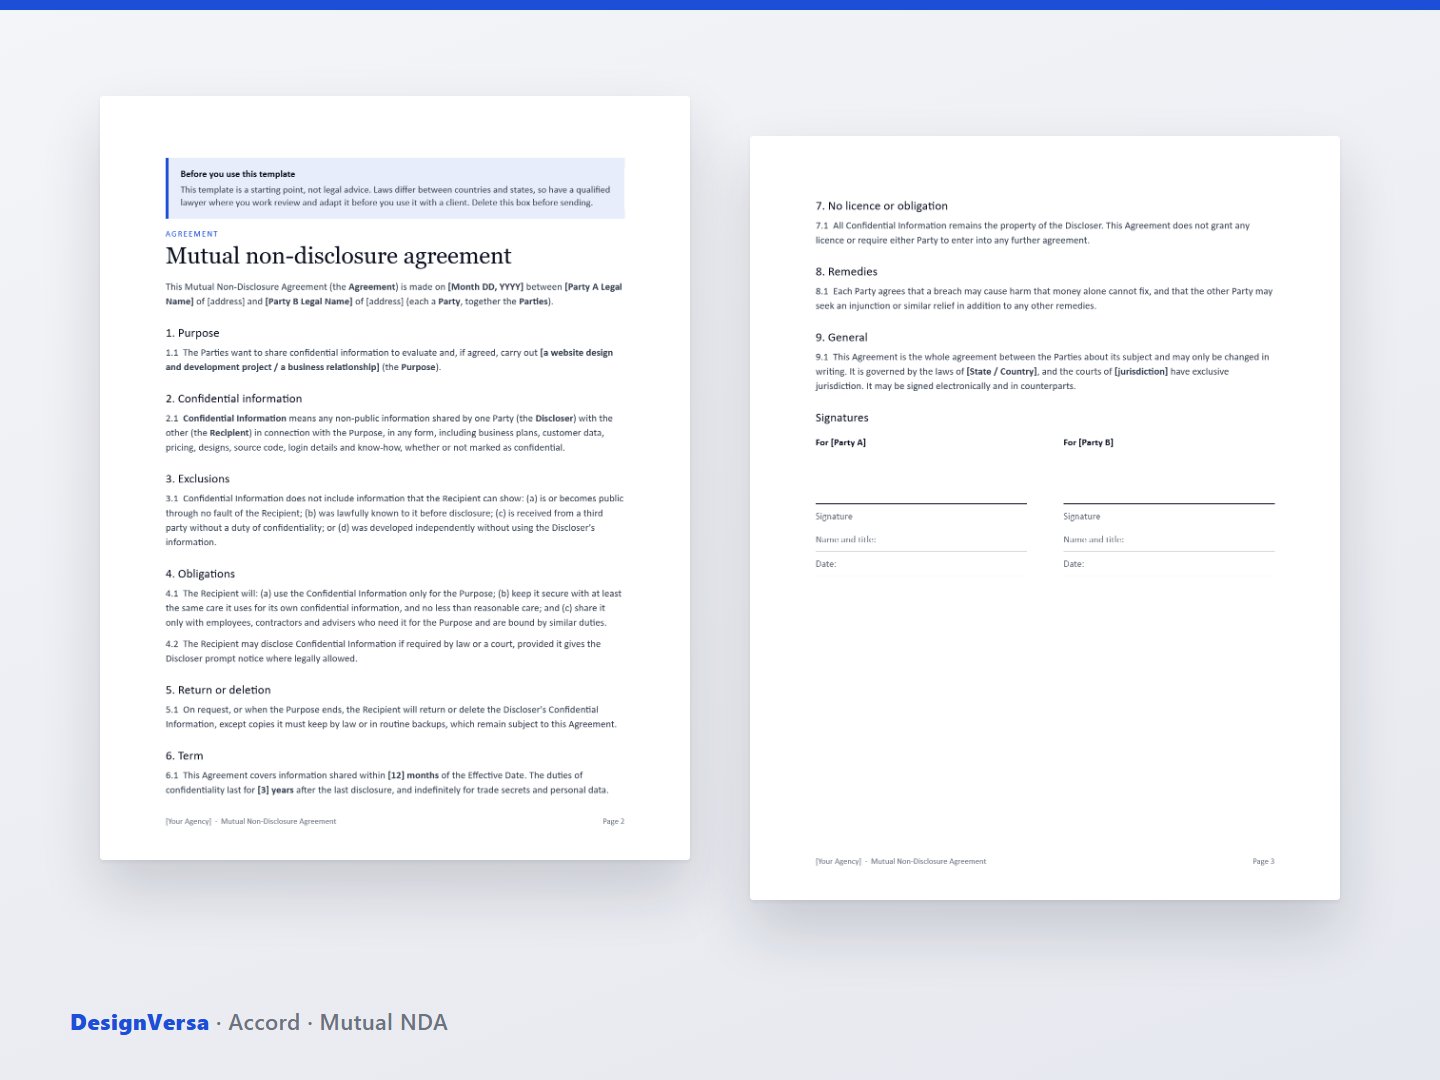Click the "9. General" section heading

841,338
